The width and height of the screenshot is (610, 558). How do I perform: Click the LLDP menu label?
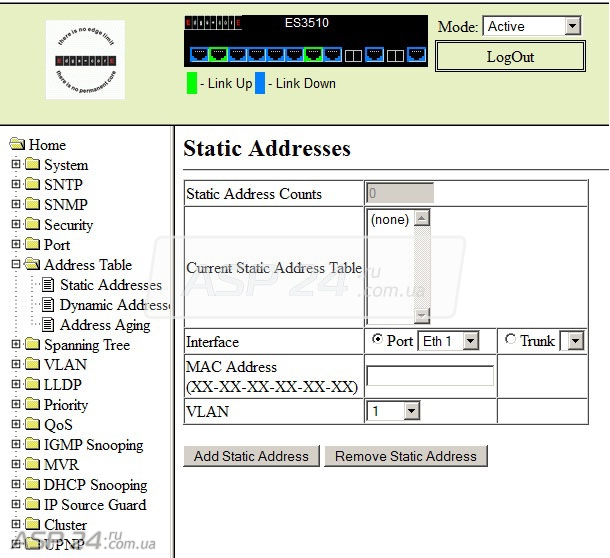pyautogui.click(x=63, y=385)
